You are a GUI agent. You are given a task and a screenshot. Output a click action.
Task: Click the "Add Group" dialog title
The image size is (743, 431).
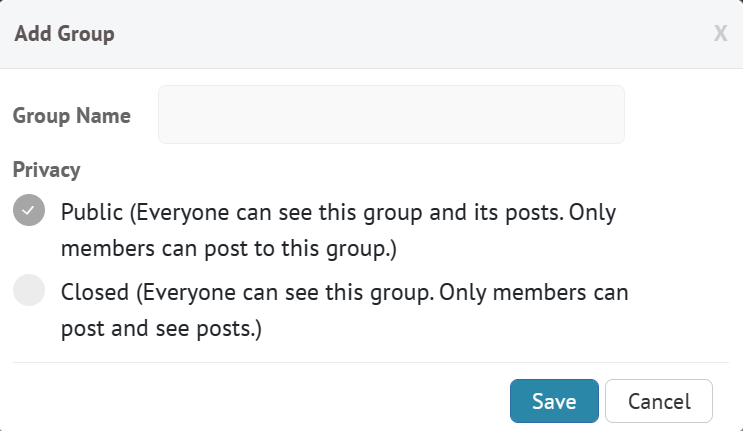pos(64,34)
